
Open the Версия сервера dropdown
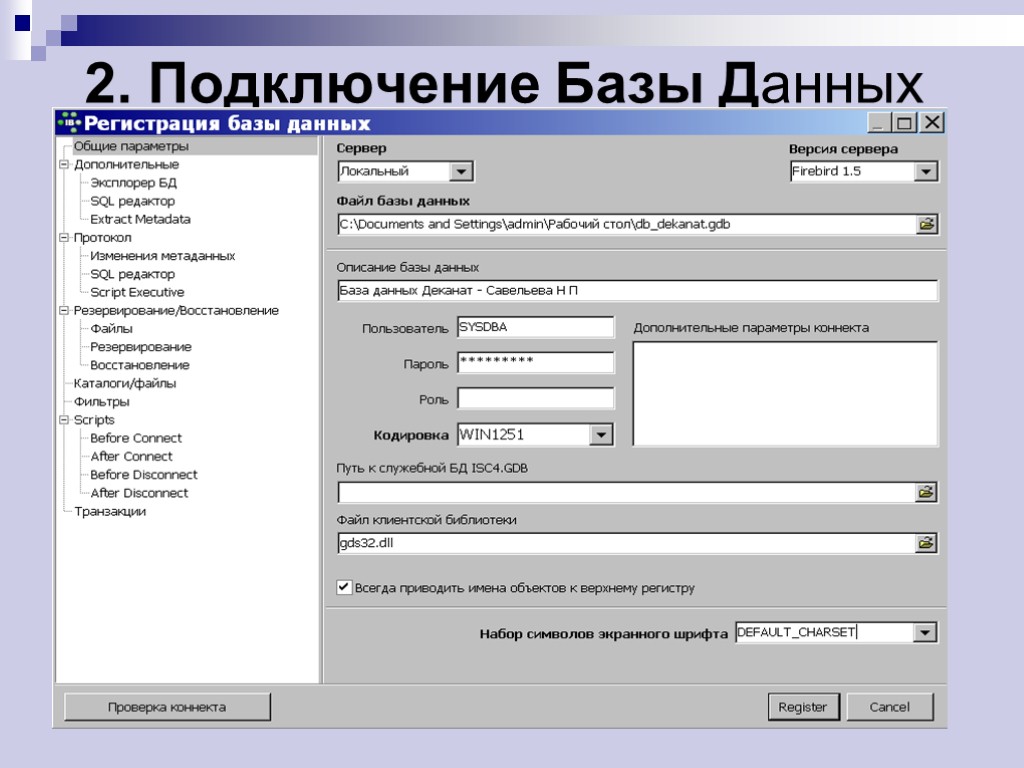tap(925, 171)
